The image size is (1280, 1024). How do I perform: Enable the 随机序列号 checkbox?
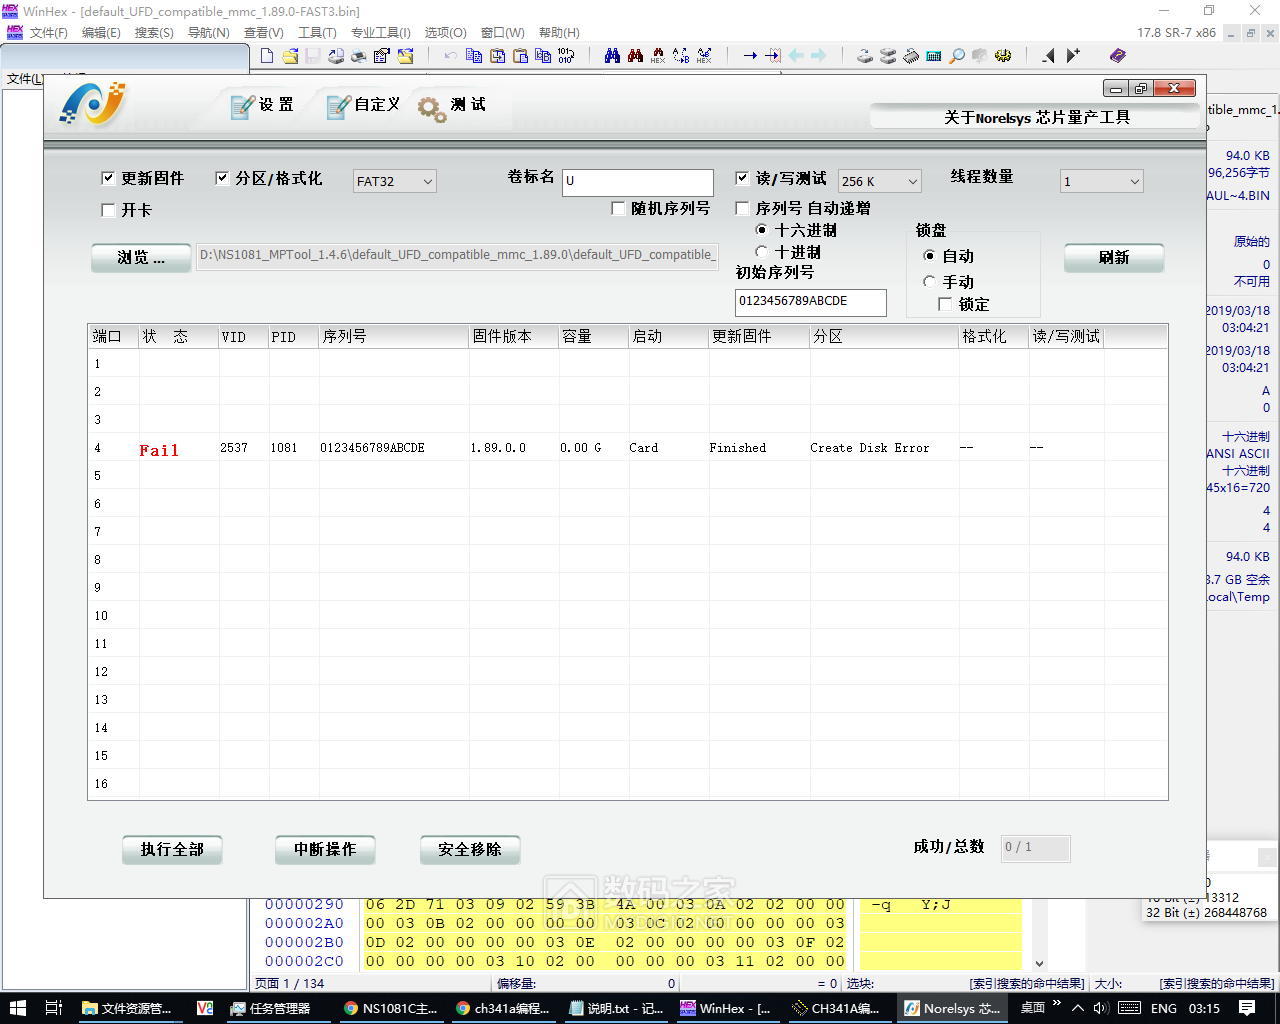click(618, 208)
